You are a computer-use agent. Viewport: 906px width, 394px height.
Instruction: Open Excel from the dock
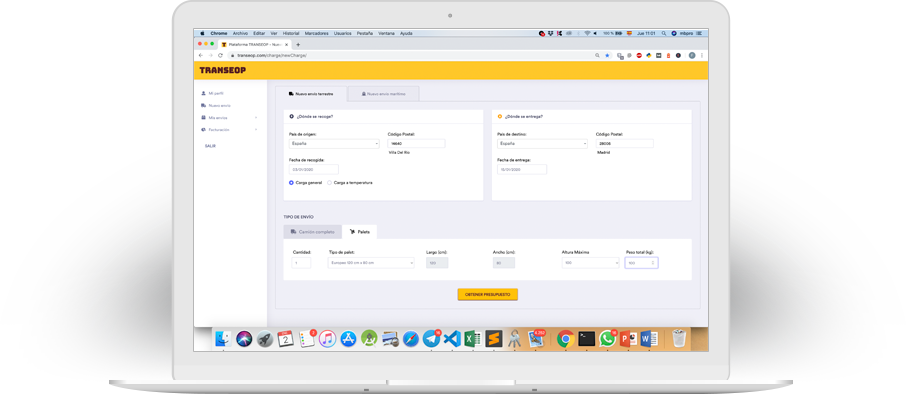point(473,339)
